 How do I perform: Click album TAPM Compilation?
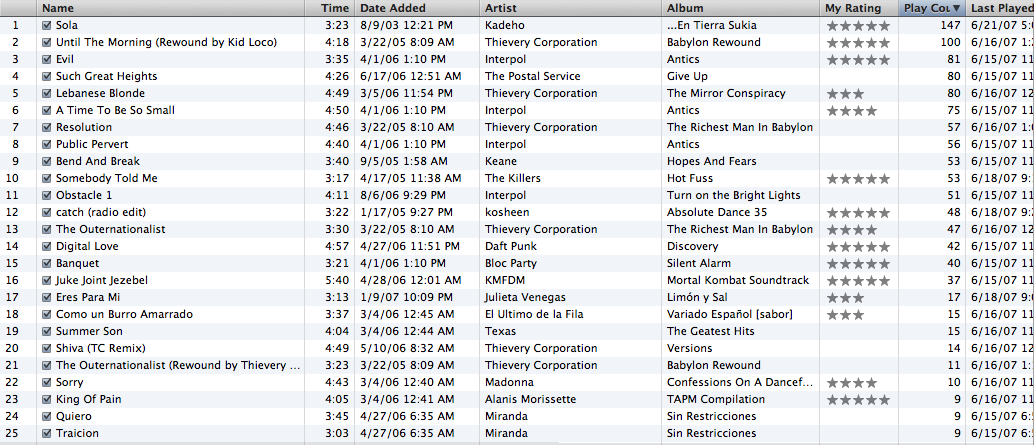tap(716, 400)
